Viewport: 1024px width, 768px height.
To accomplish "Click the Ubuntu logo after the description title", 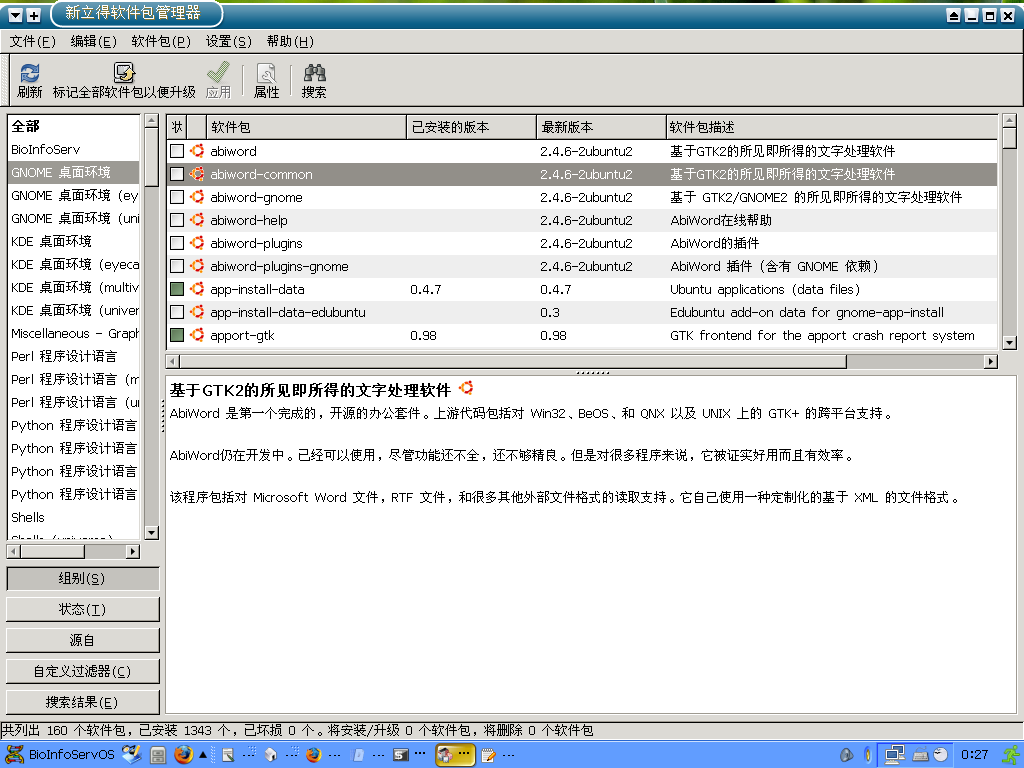I will pyautogui.click(x=466, y=388).
